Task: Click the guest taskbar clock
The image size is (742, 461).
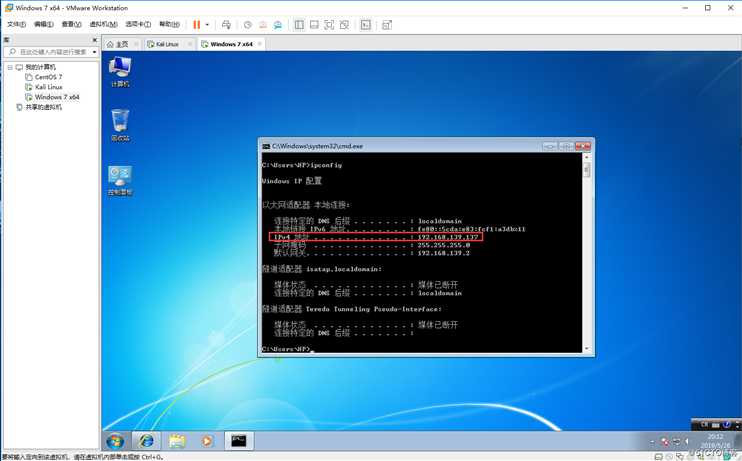Action: click(x=715, y=441)
